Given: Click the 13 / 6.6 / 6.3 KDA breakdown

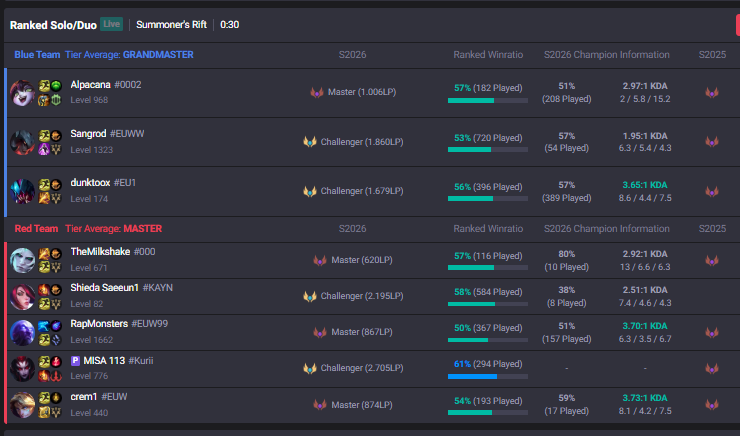Looking at the screenshot, I should tap(645, 267).
